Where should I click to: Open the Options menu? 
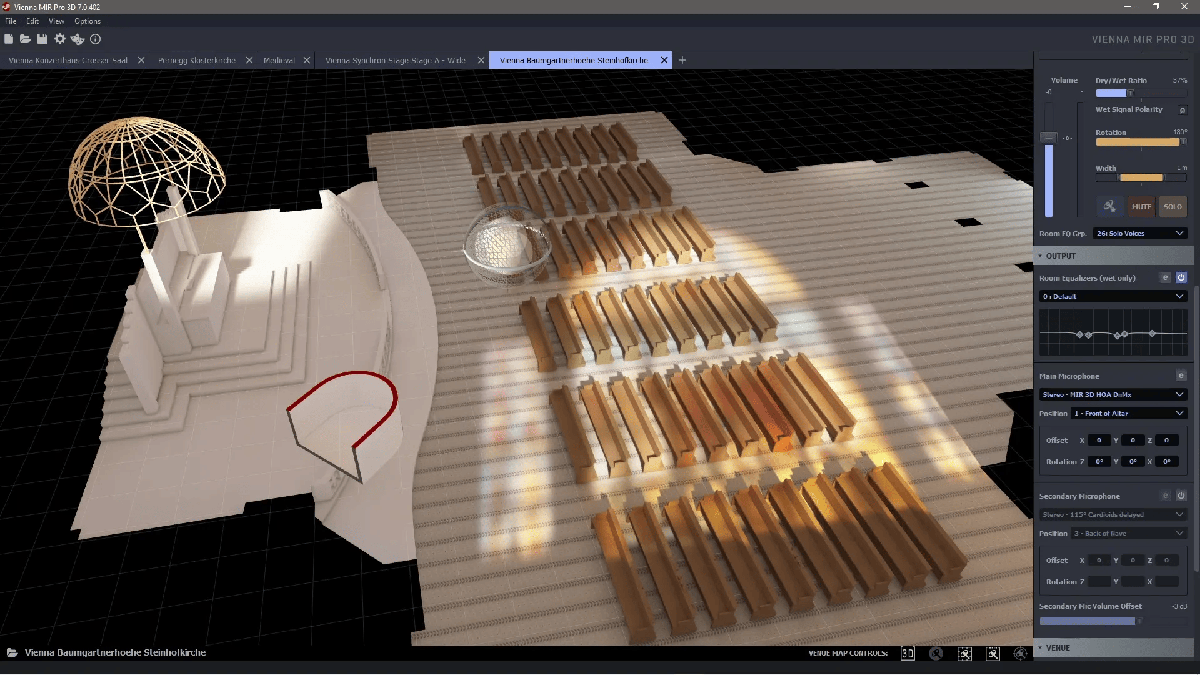[87, 21]
